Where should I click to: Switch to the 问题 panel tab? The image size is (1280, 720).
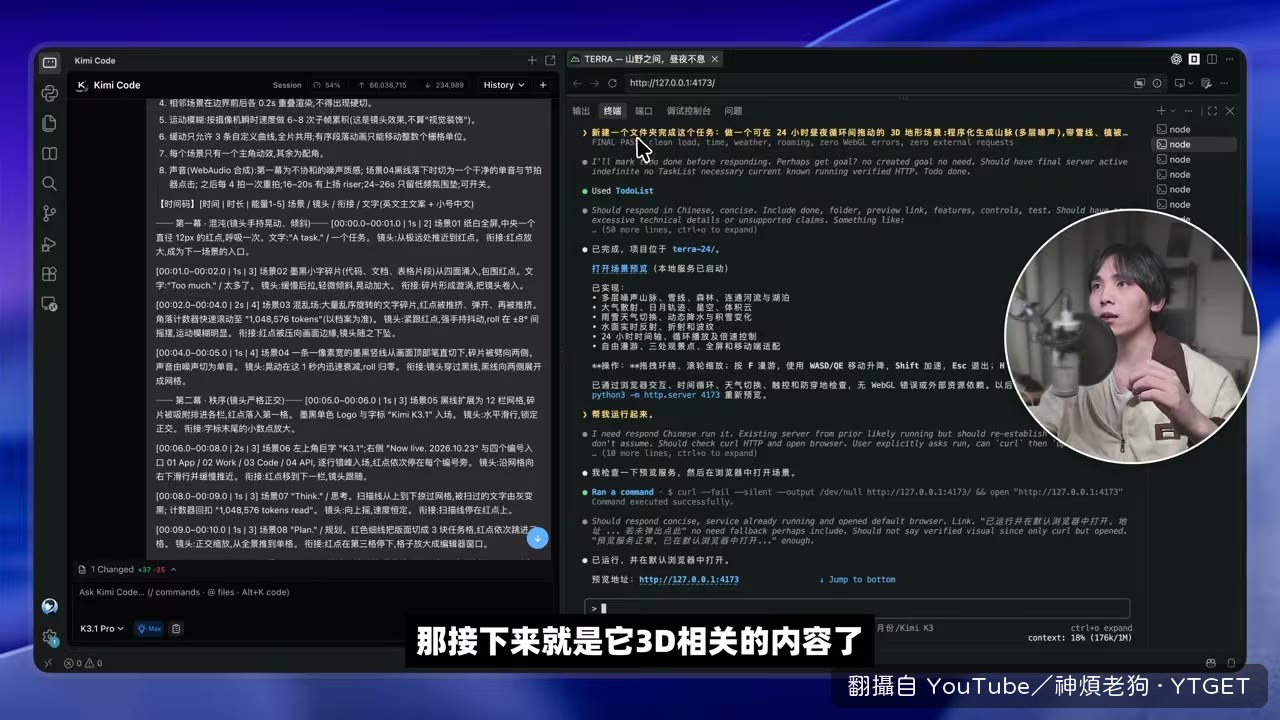click(733, 111)
